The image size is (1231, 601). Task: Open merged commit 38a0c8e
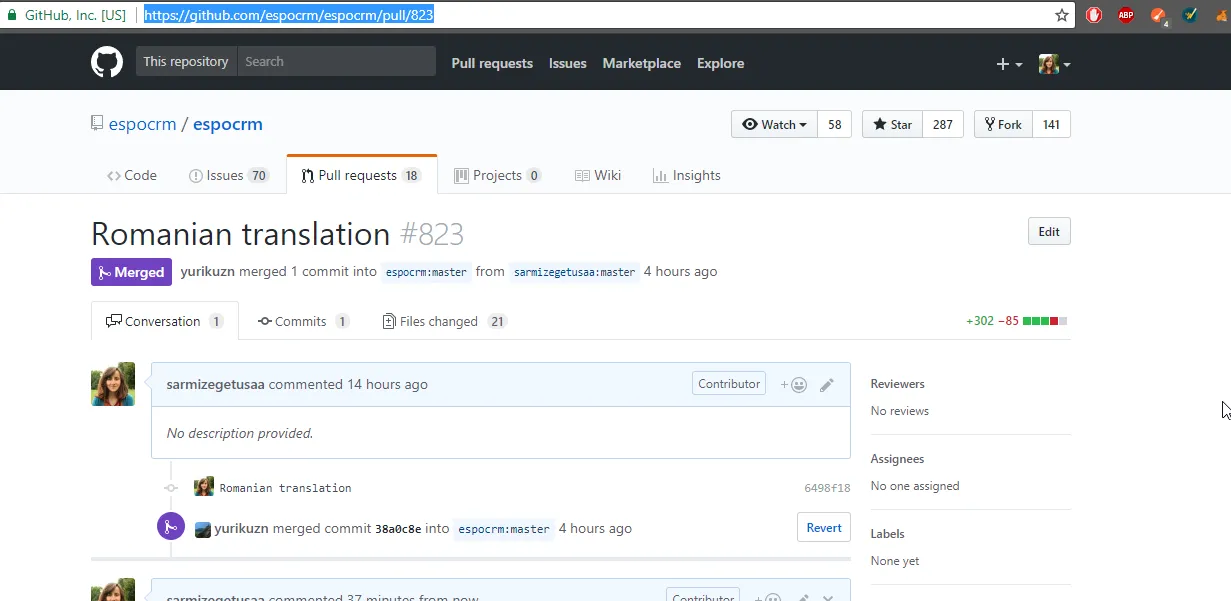[x=397, y=529]
